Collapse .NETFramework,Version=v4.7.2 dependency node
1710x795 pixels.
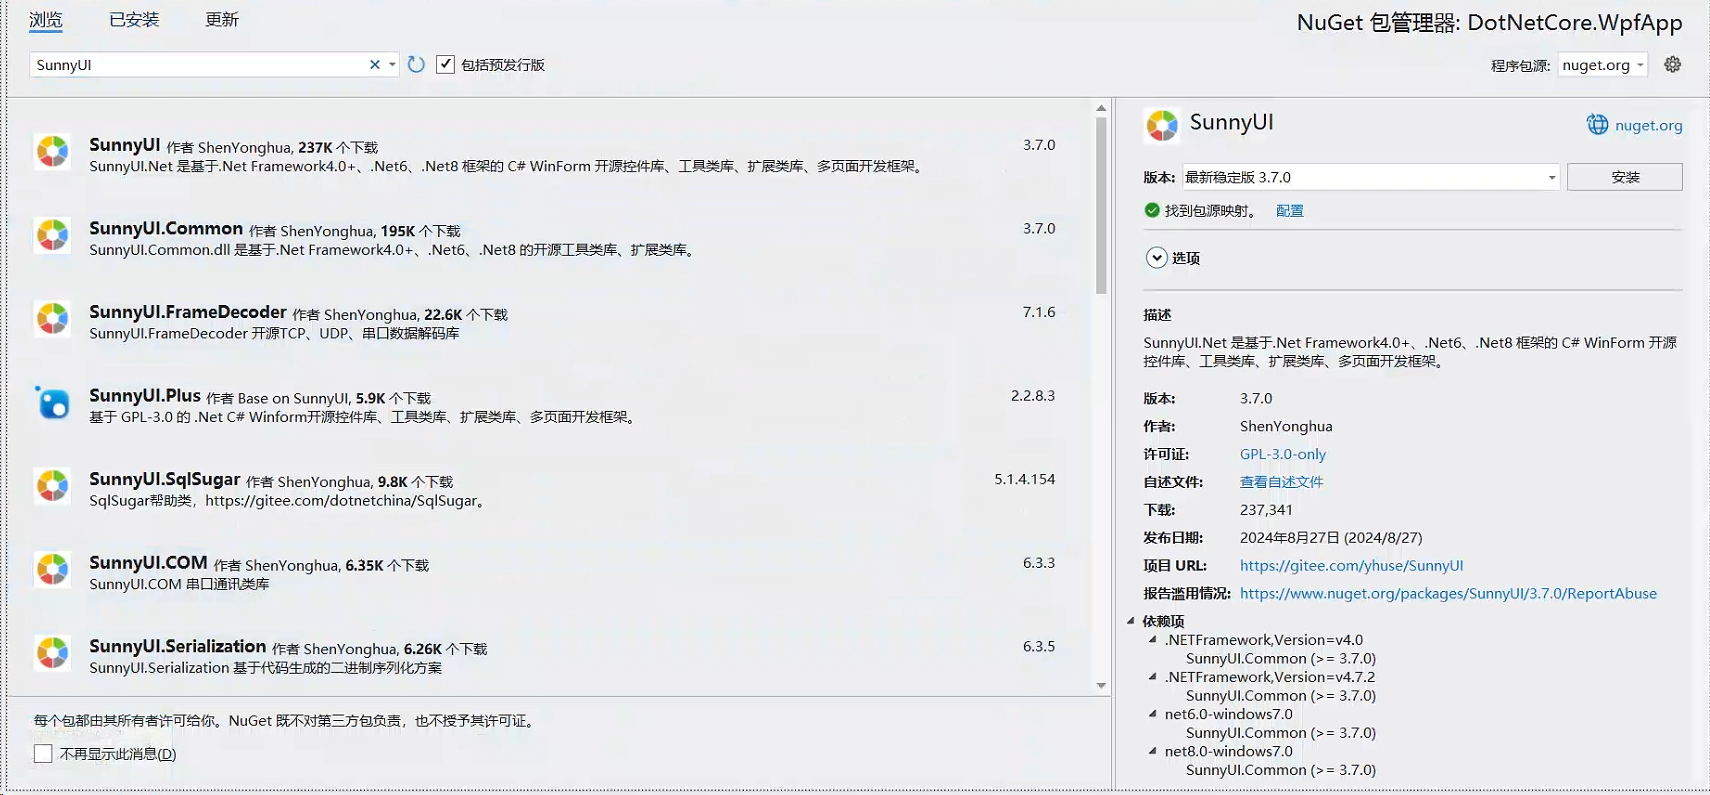coord(1153,677)
